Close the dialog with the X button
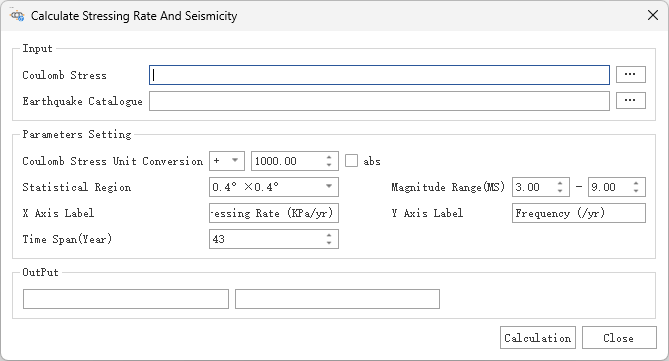The image size is (669, 361). pyautogui.click(x=653, y=15)
